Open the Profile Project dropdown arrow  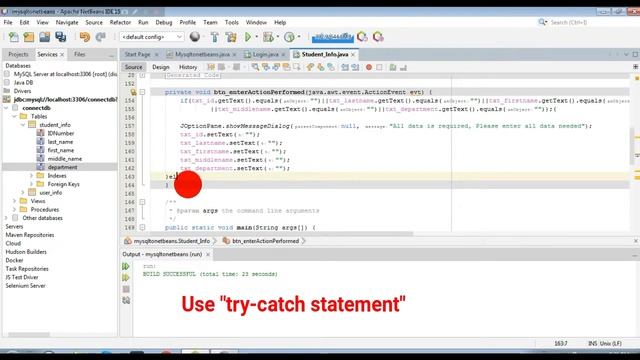[x=299, y=37]
